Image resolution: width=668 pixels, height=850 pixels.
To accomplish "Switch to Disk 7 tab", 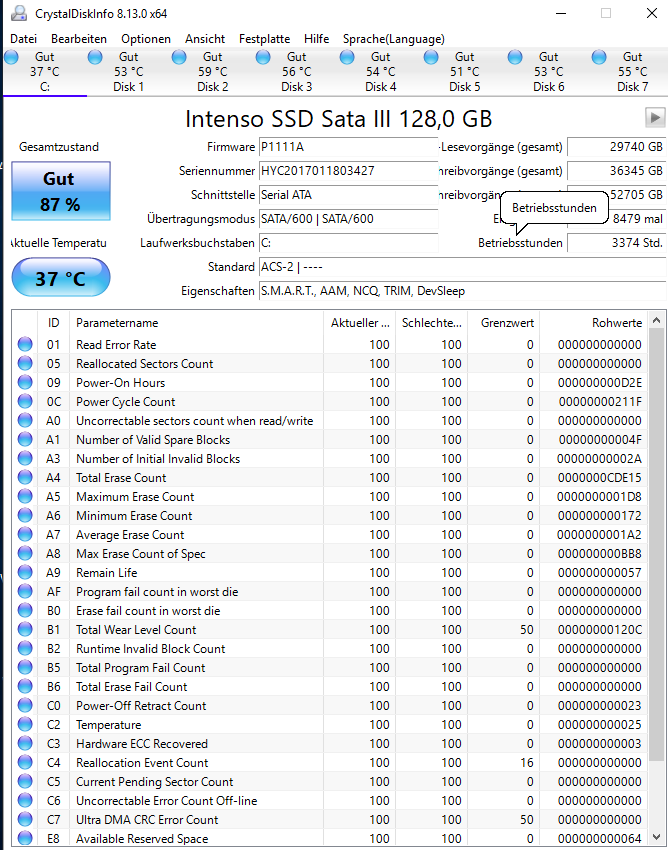I will [x=632, y=72].
